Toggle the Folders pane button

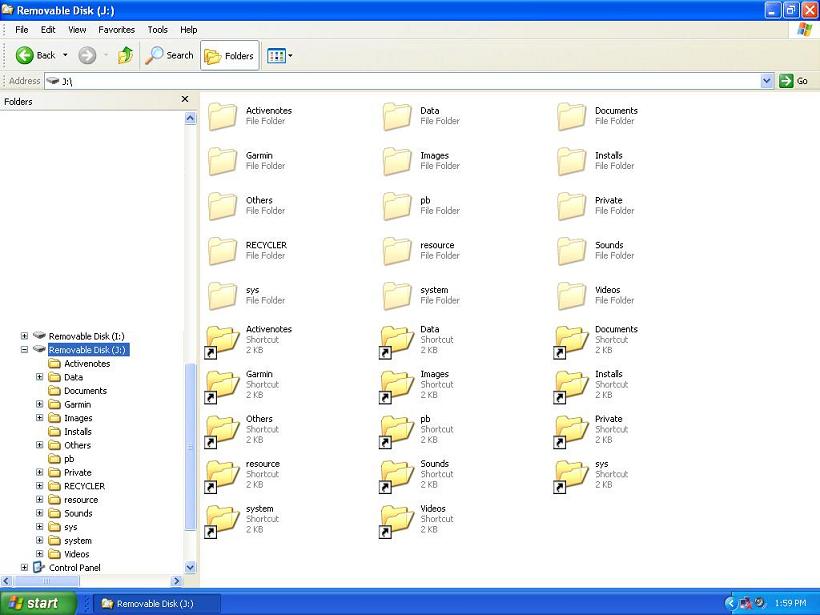point(229,55)
